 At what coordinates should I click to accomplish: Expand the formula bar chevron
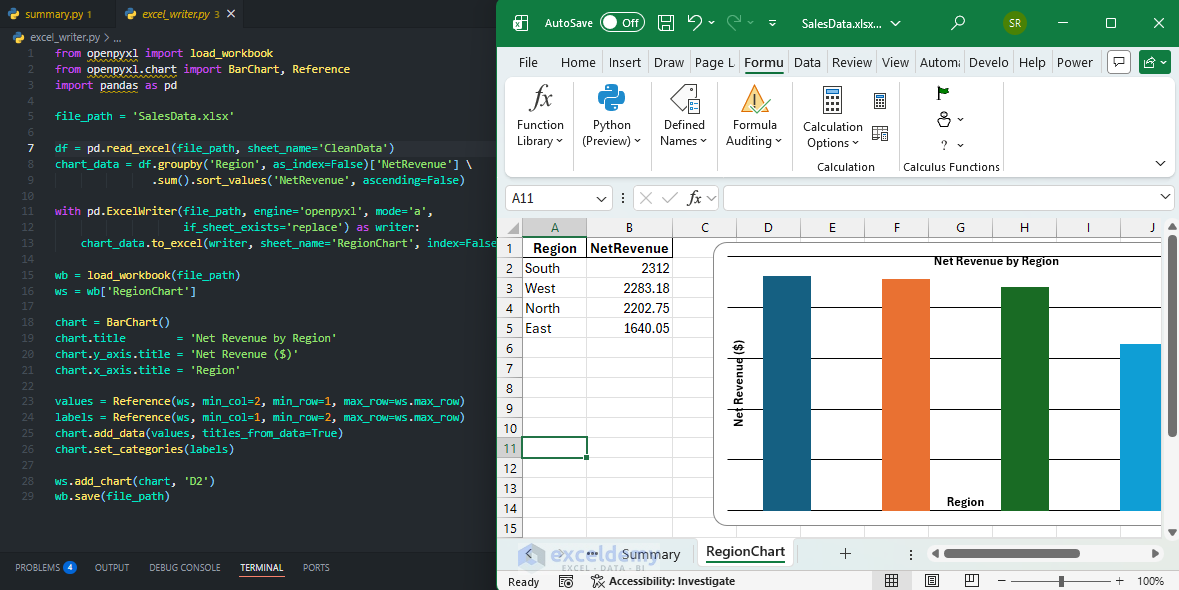click(1165, 198)
